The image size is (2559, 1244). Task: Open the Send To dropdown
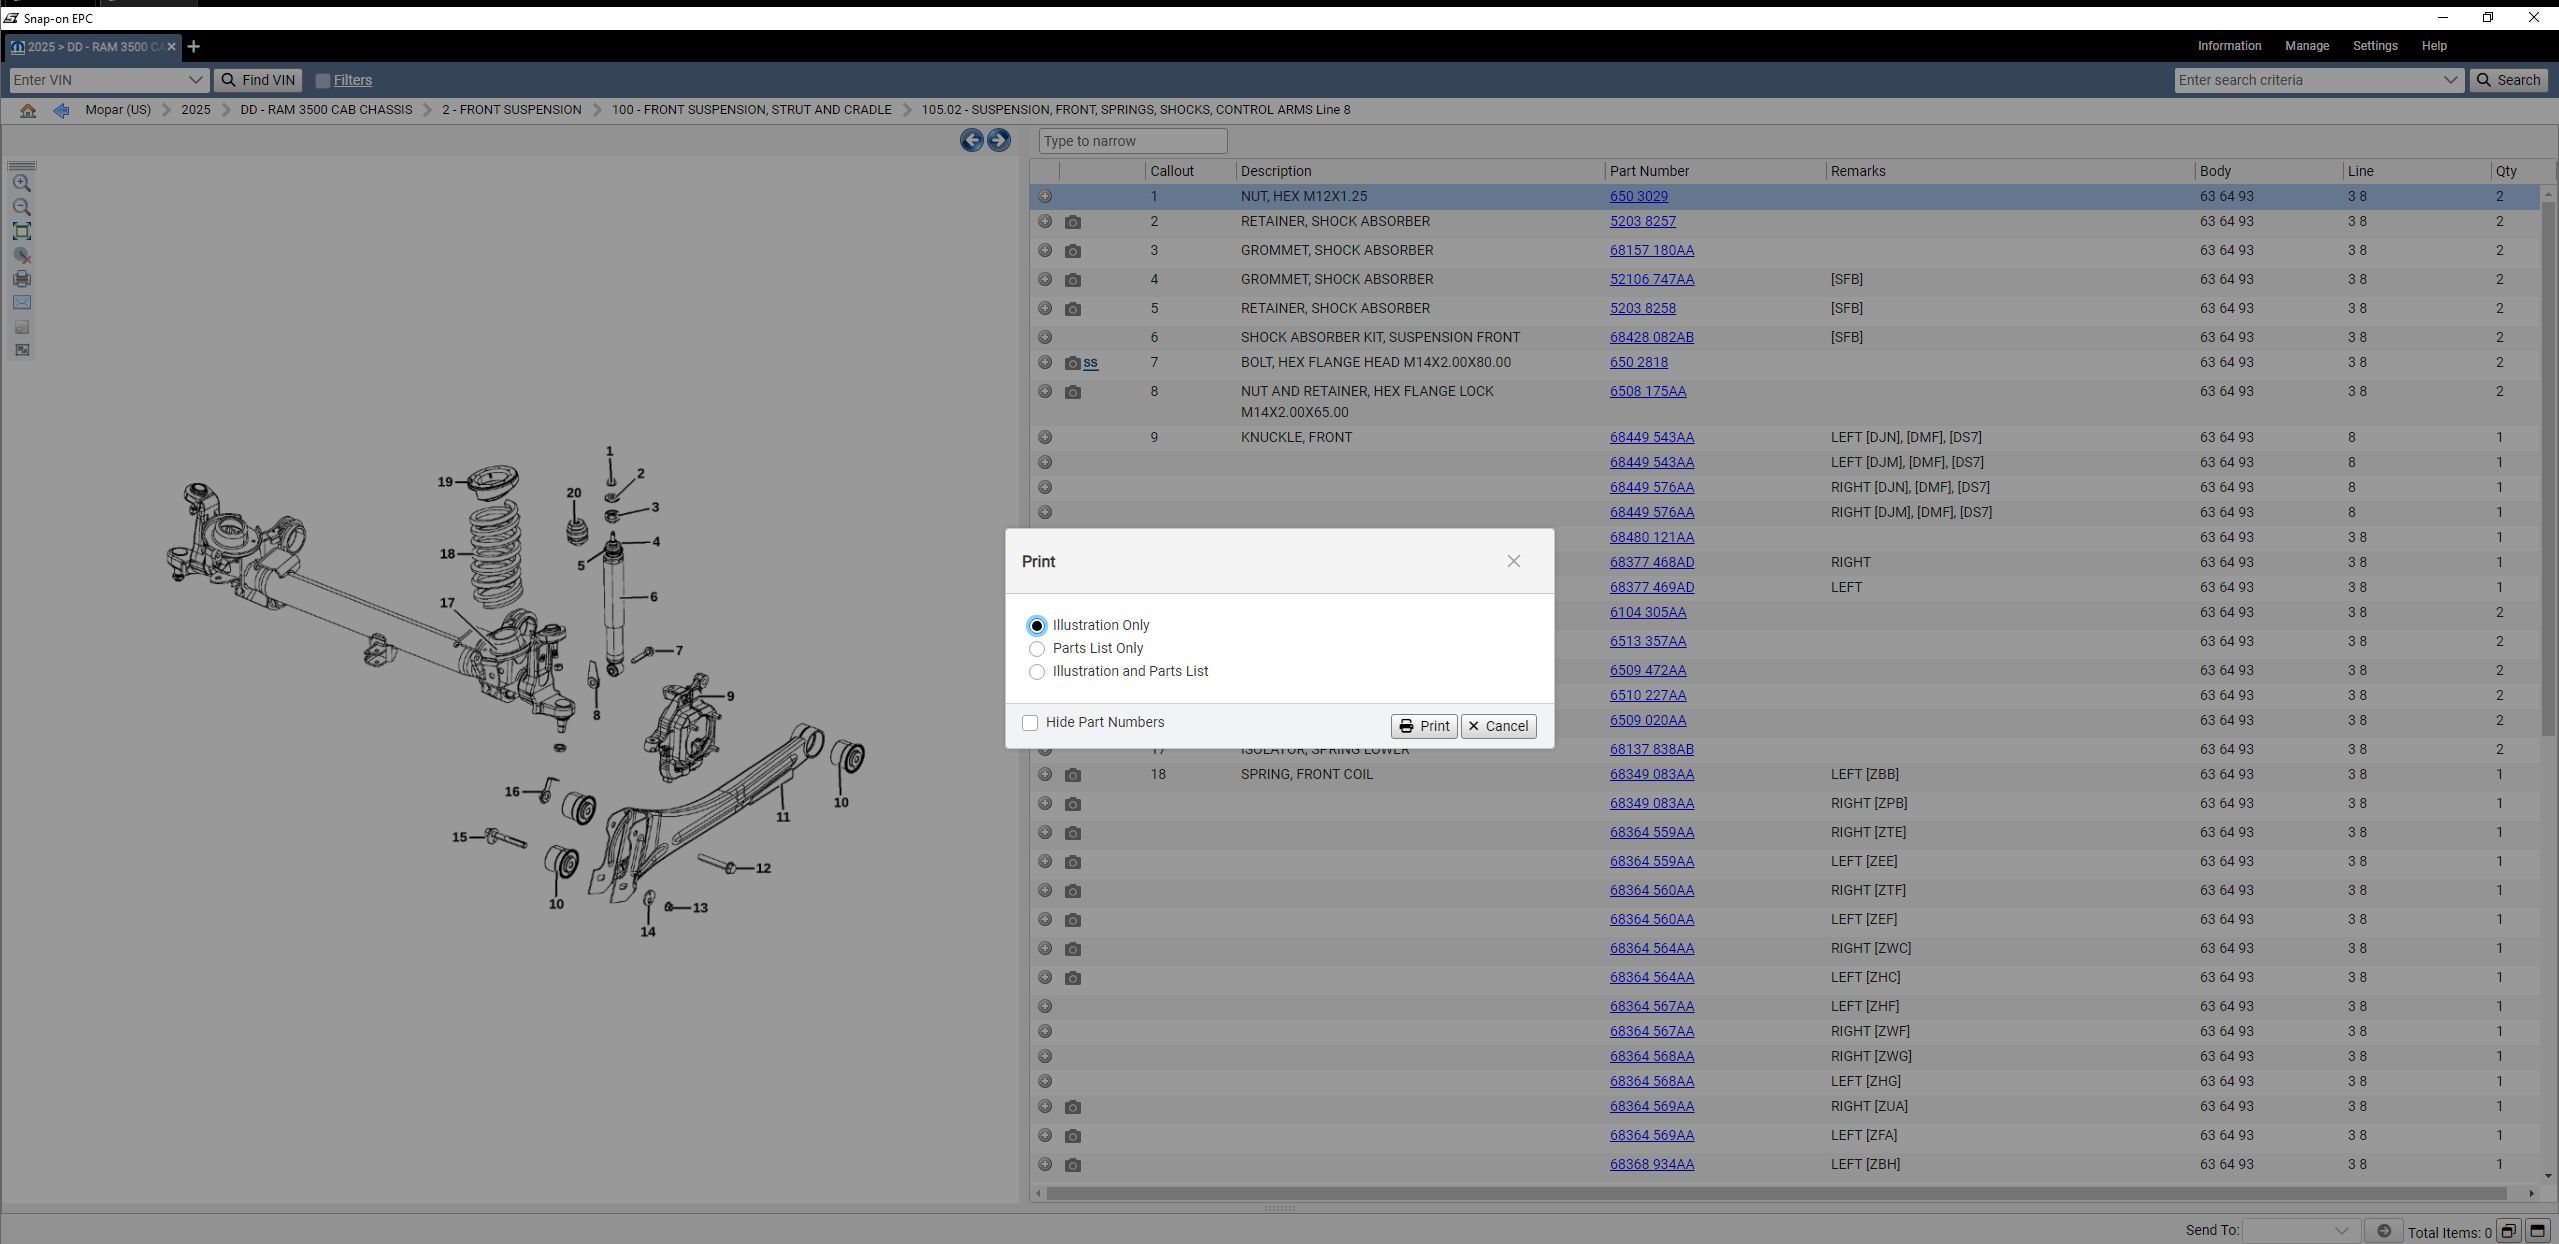click(x=2300, y=1231)
